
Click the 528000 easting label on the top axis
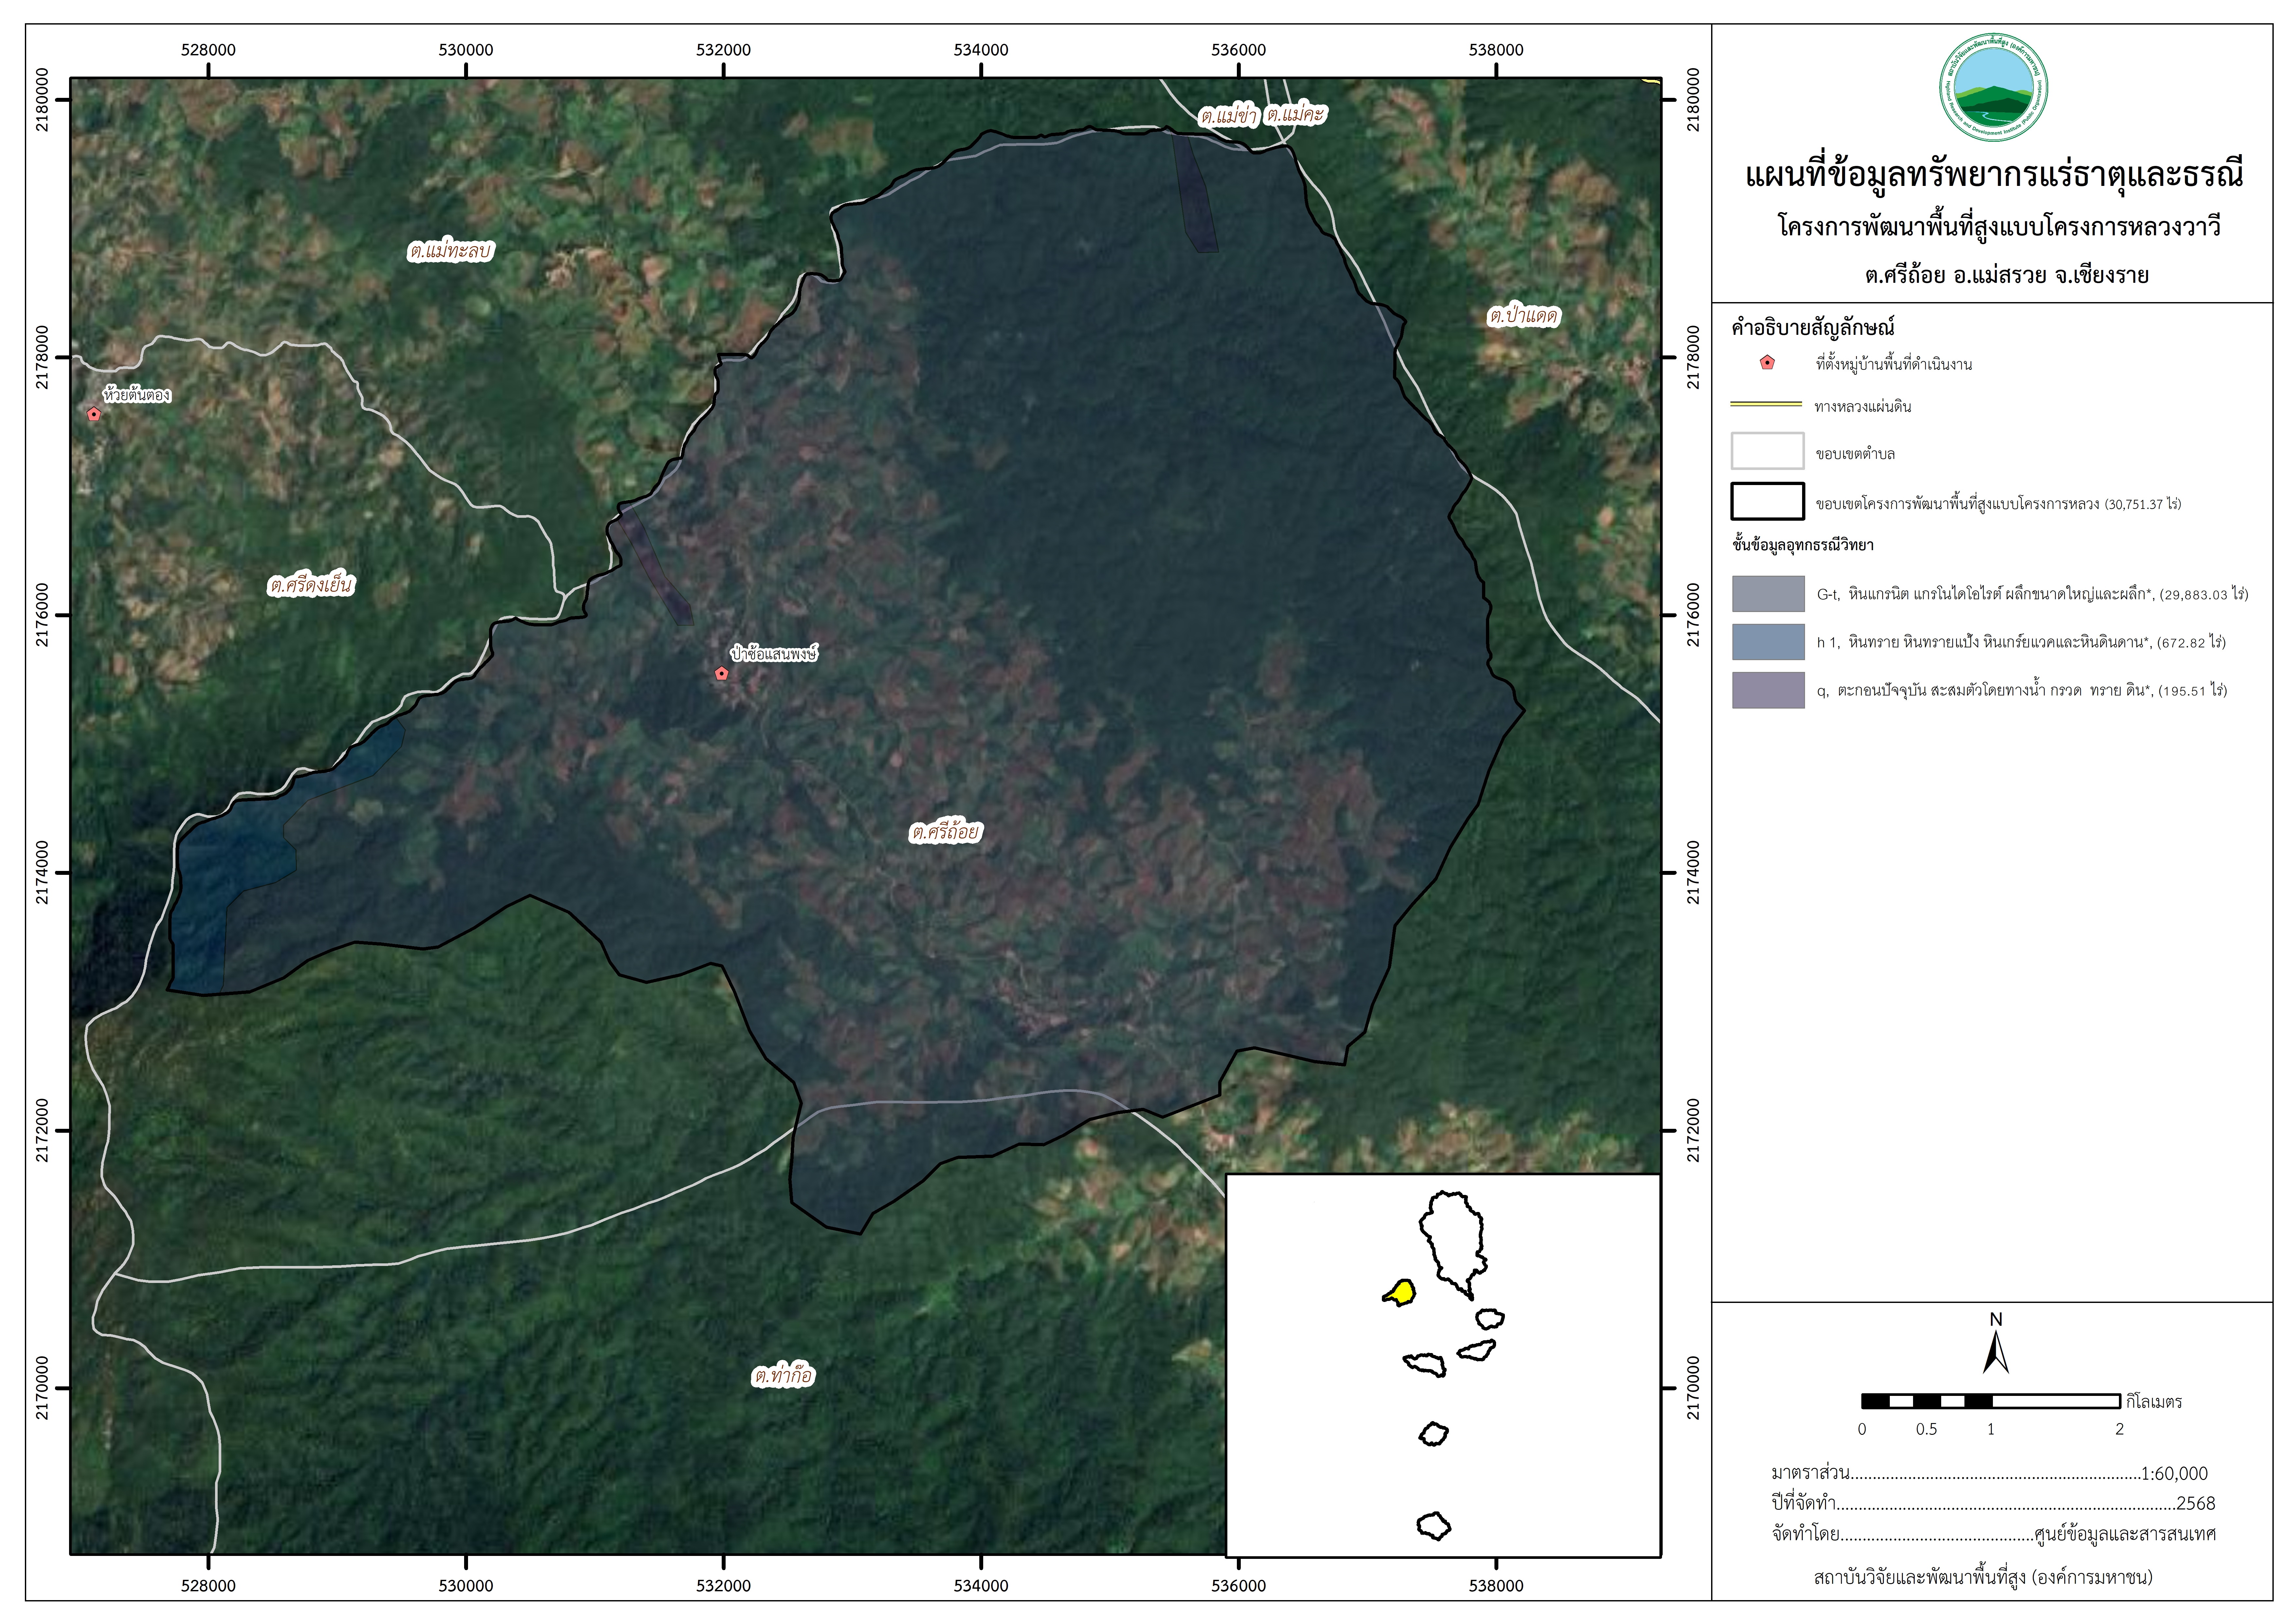pos(208,50)
